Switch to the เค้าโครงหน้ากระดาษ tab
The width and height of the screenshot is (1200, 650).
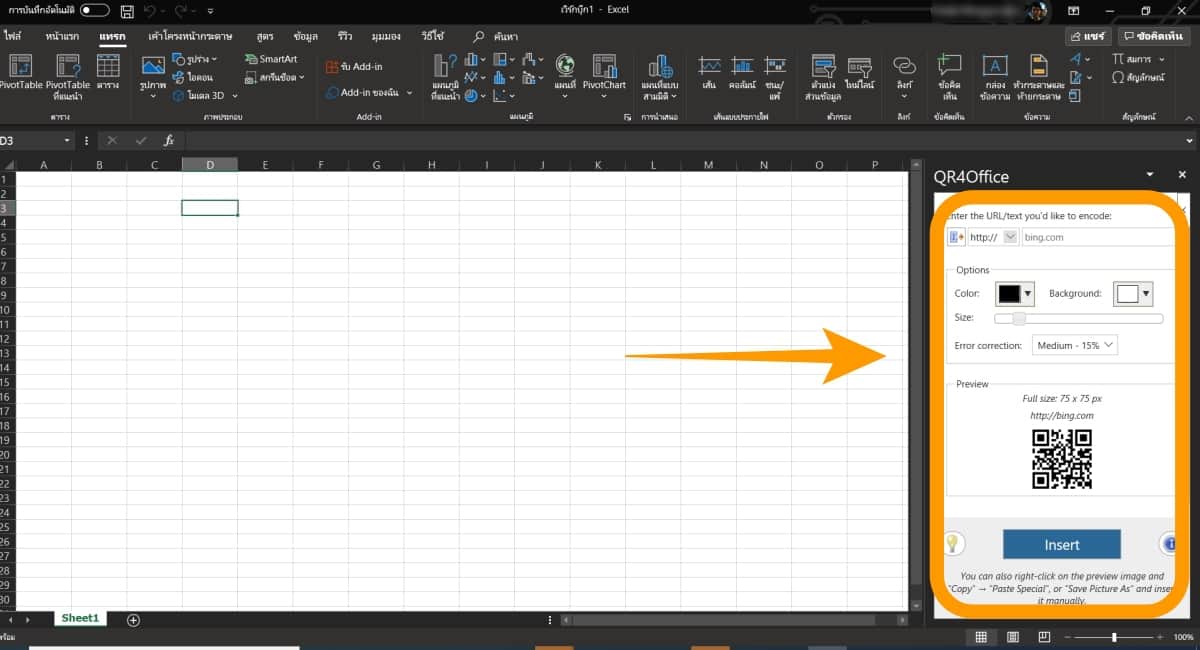point(192,36)
